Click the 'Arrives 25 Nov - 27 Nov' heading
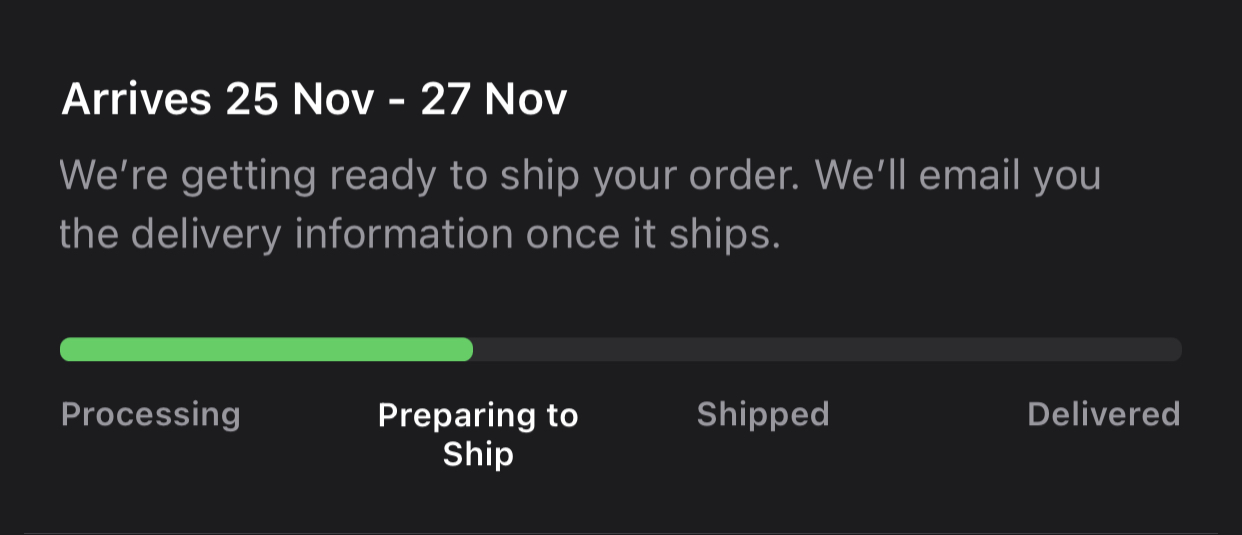Viewport: 1242px width, 535px height. (314, 100)
